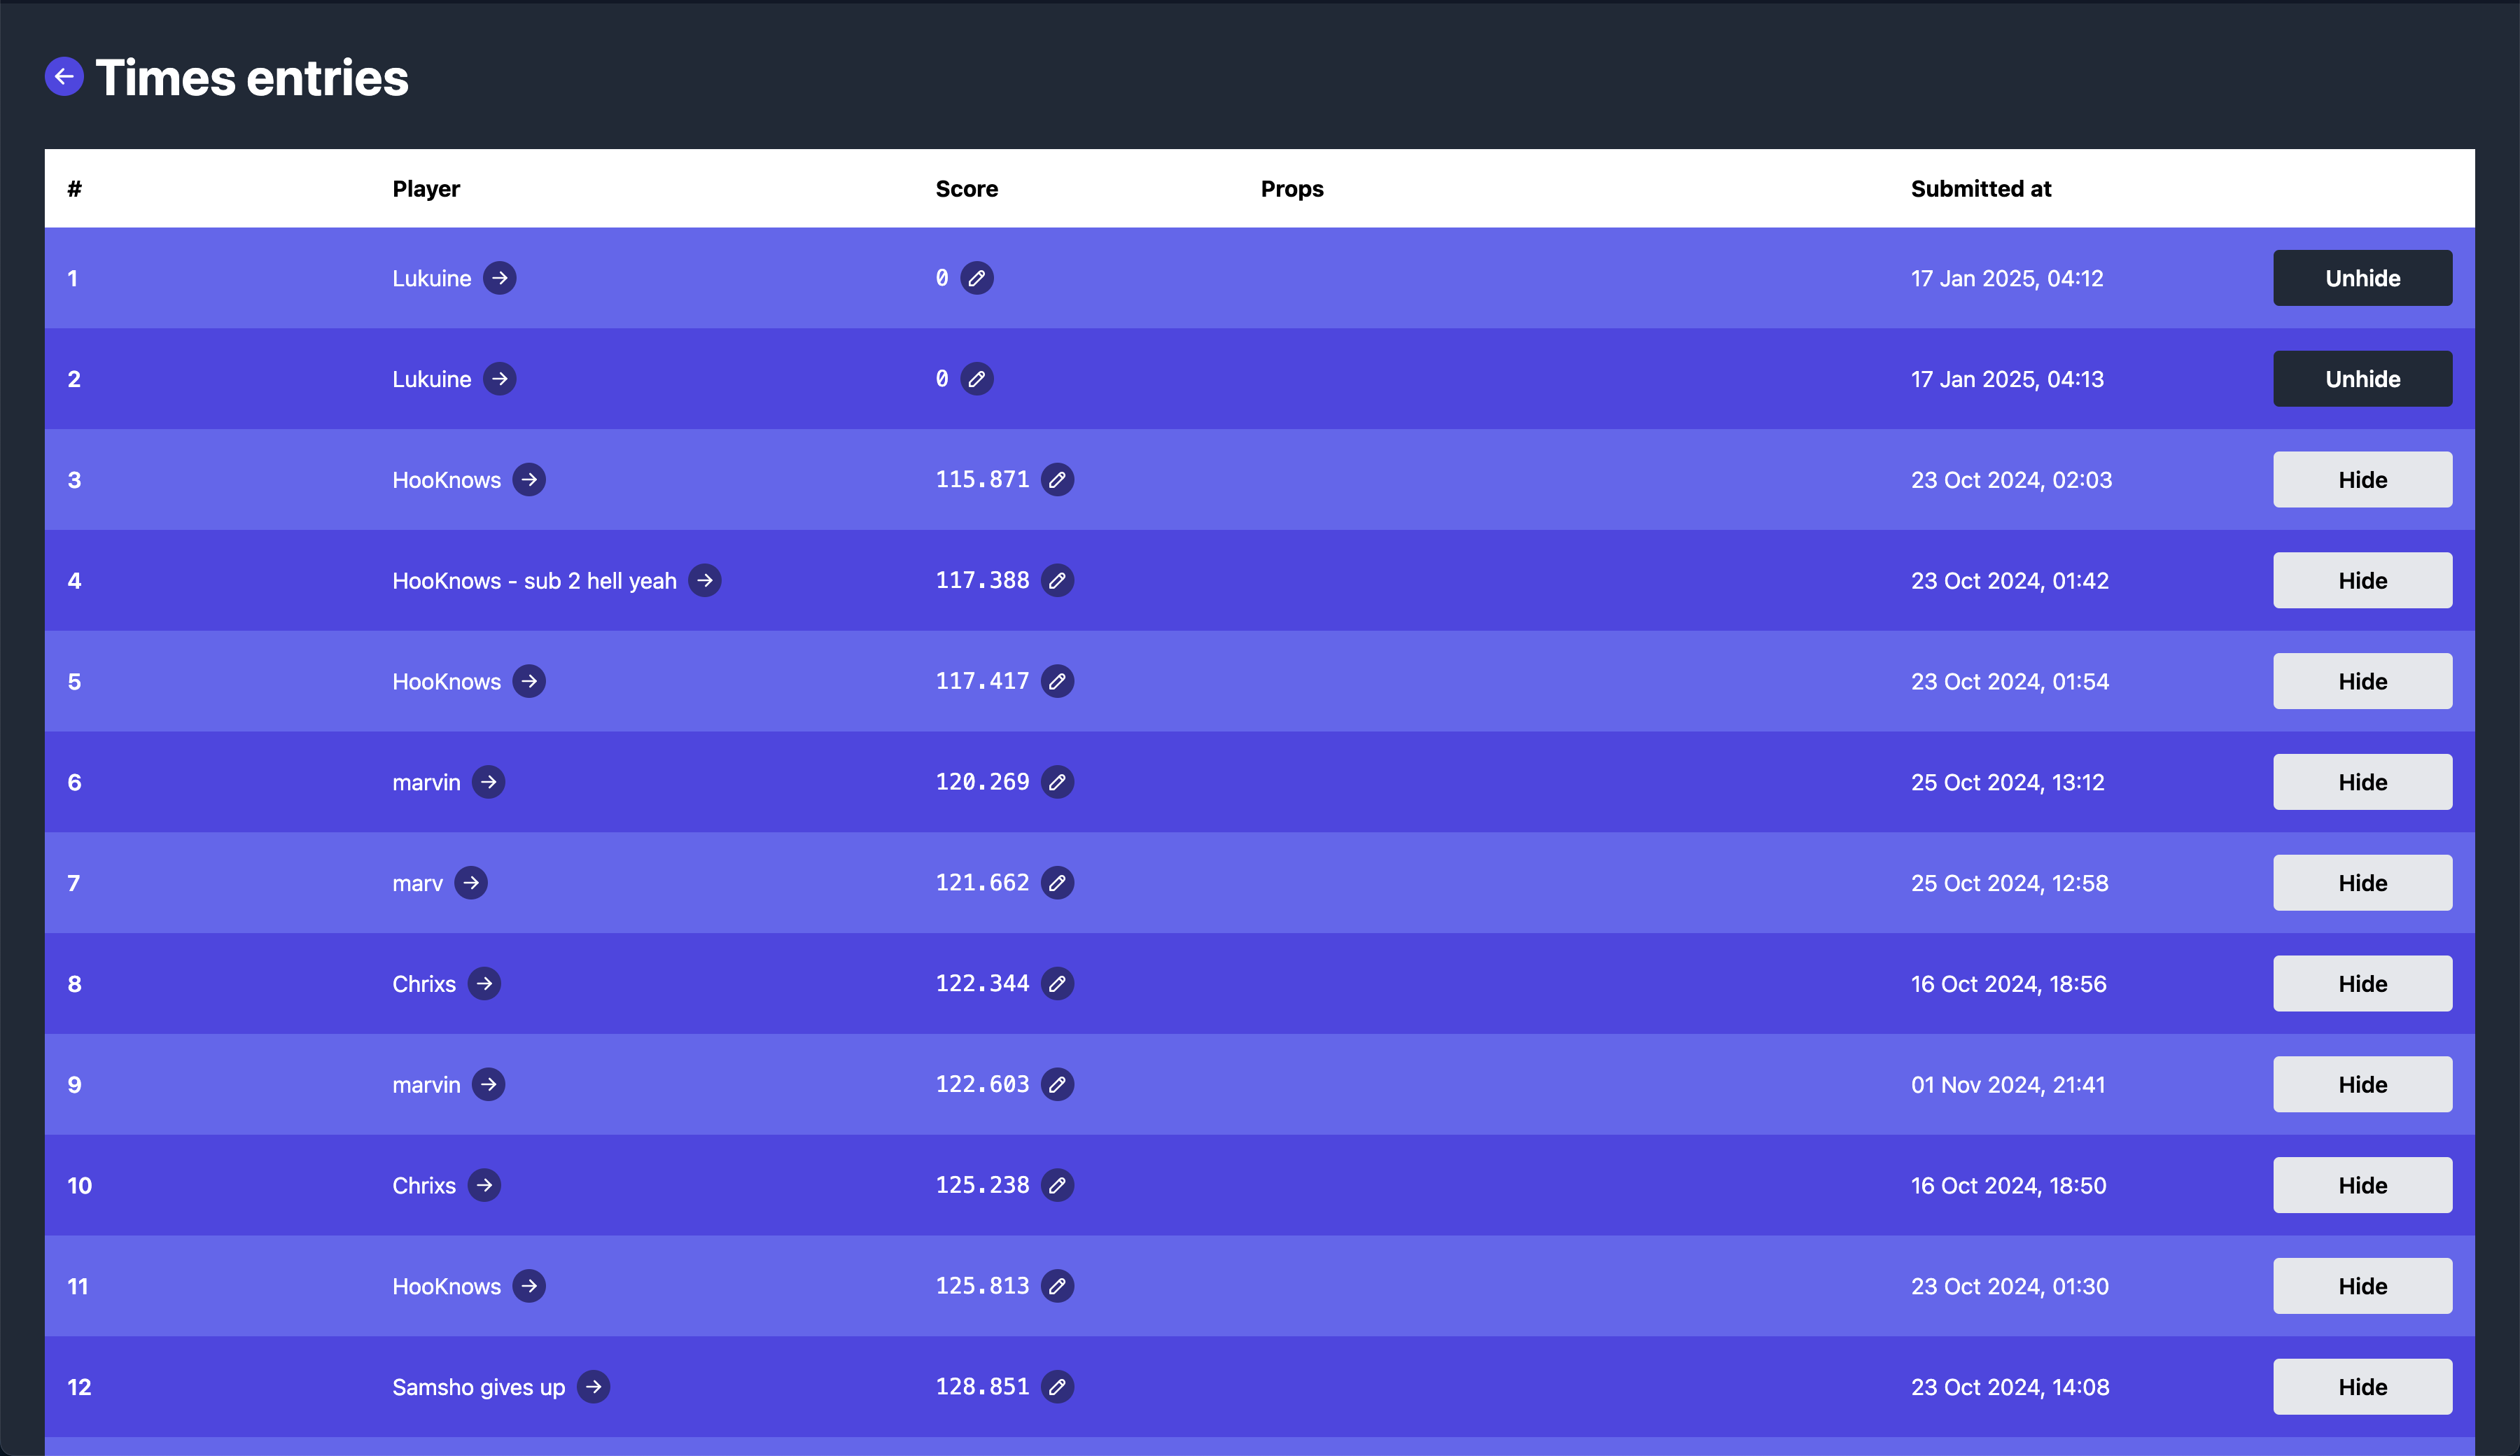Unhide Lukuine entry from 04:12

click(2362, 278)
